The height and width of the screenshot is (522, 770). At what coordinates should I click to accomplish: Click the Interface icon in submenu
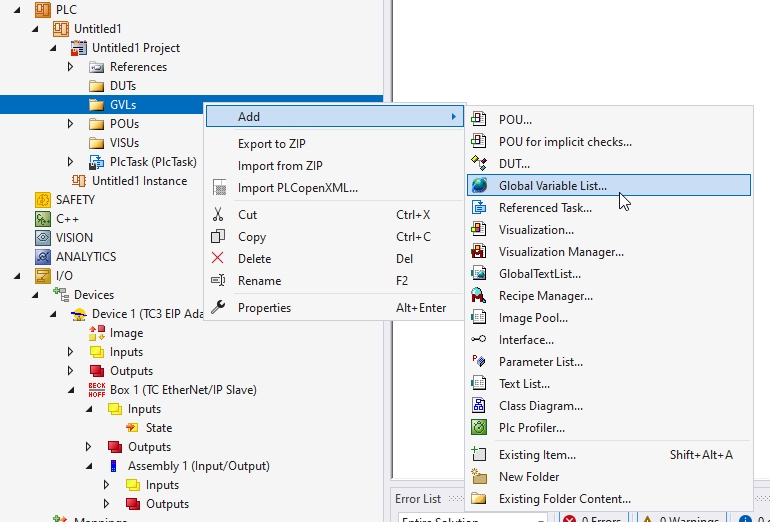479,339
